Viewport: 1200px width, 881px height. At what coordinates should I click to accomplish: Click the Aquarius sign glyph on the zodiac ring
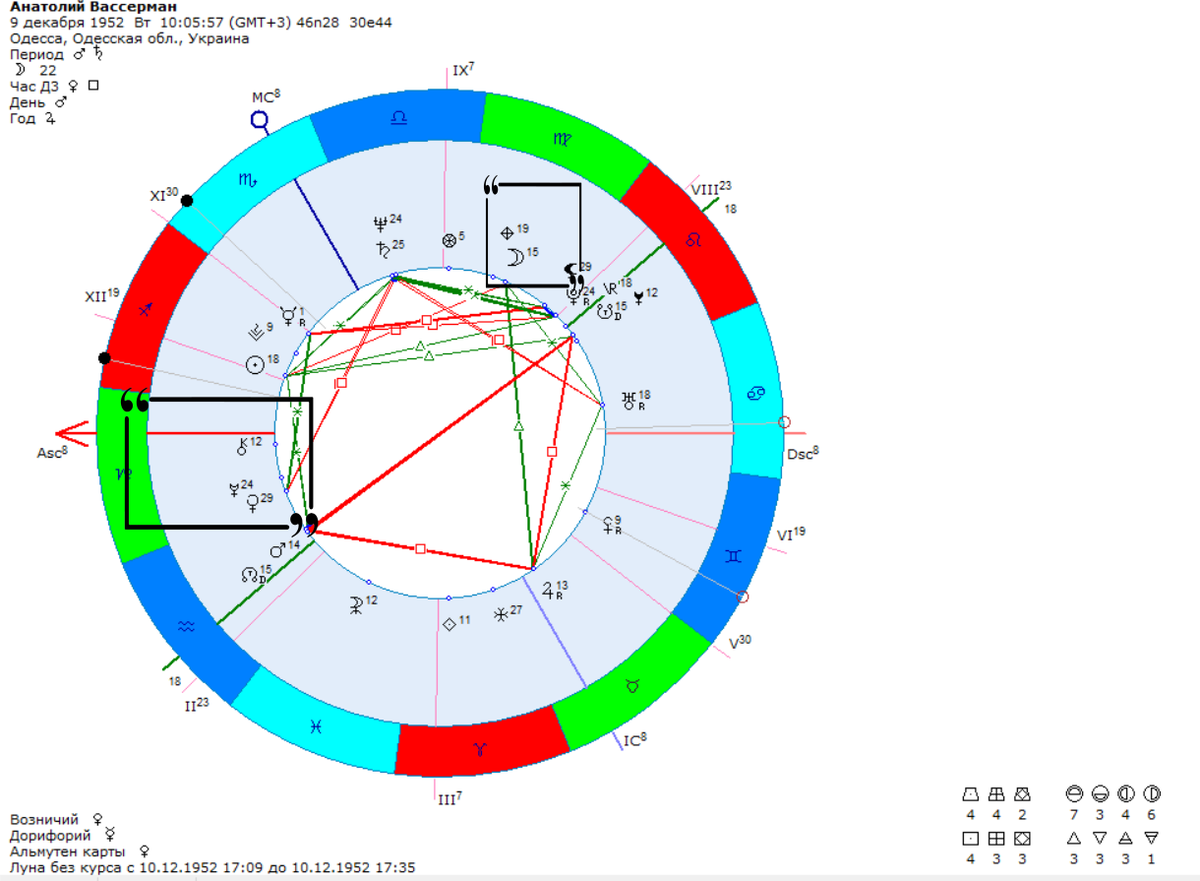tap(184, 627)
